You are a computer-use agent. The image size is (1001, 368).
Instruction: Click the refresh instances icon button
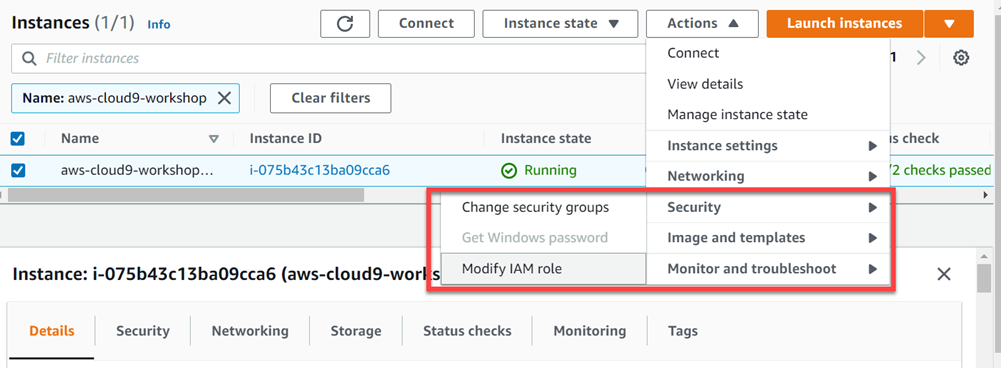point(345,24)
